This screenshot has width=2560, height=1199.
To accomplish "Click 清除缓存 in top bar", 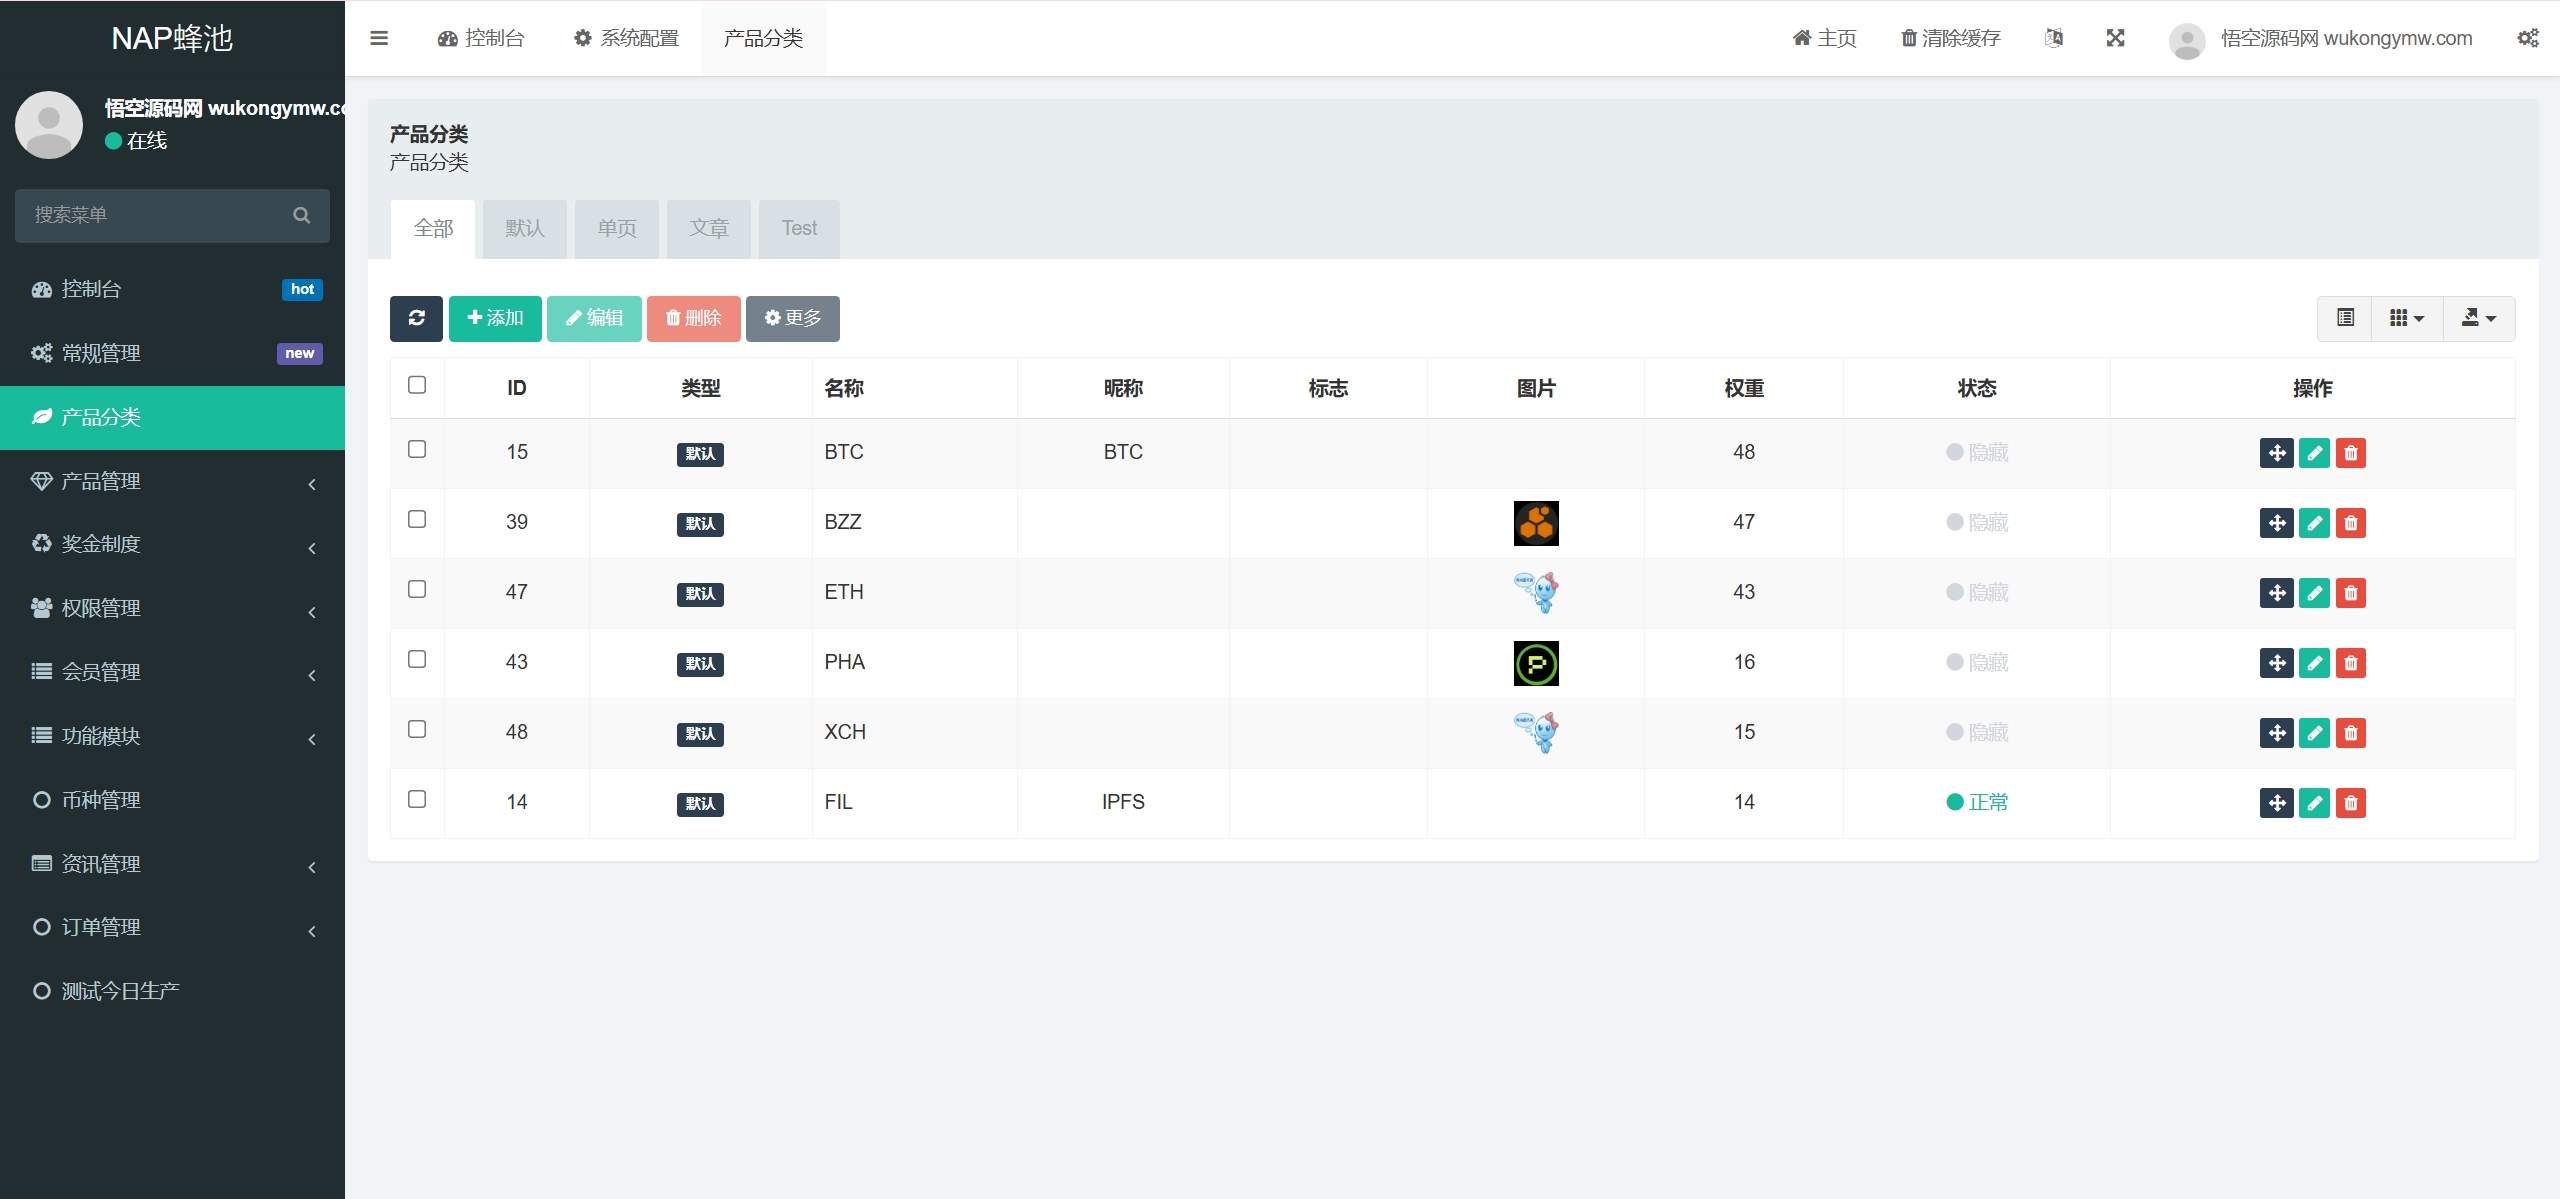I will (1950, 38).
